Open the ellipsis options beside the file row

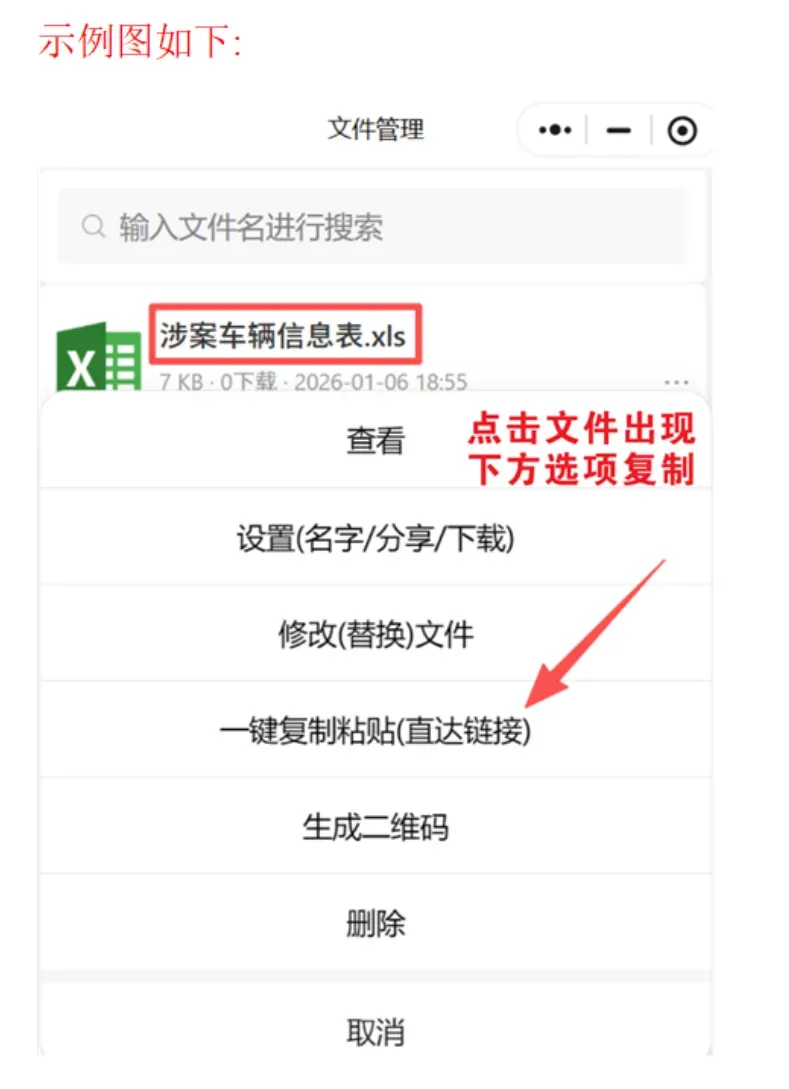(x=676, y=382)
